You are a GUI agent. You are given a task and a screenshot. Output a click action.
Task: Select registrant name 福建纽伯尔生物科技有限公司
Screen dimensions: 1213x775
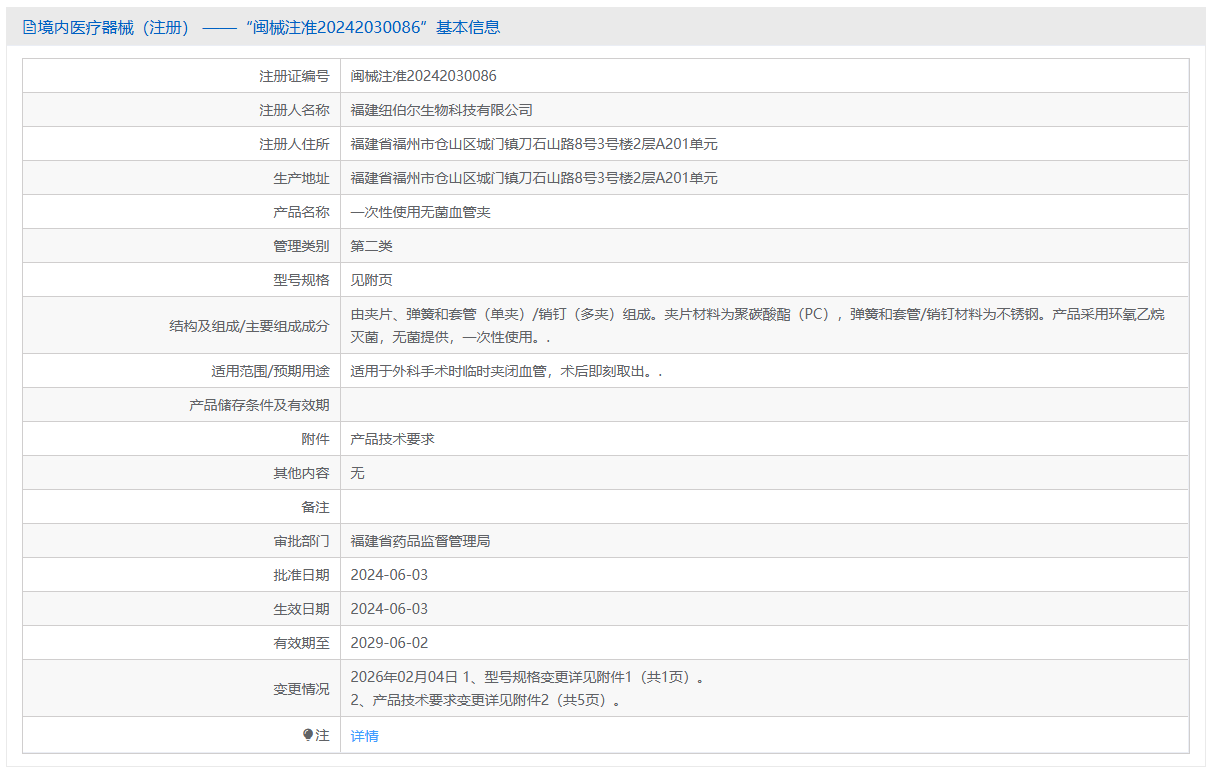coord(442,110)
